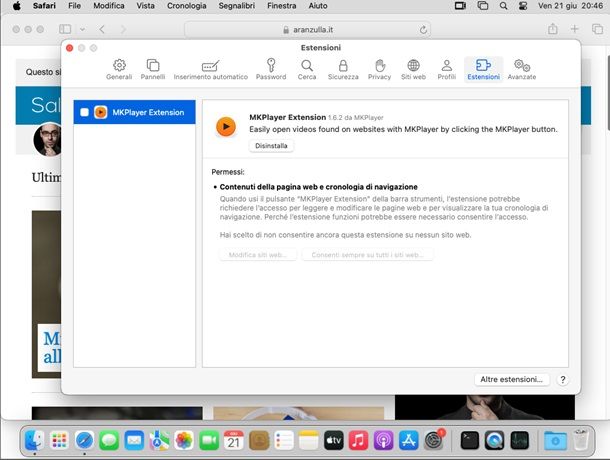Click the MKPlayer orange play icon in details
The width and height of the screenshot is (610, 460).
(226, 126)
